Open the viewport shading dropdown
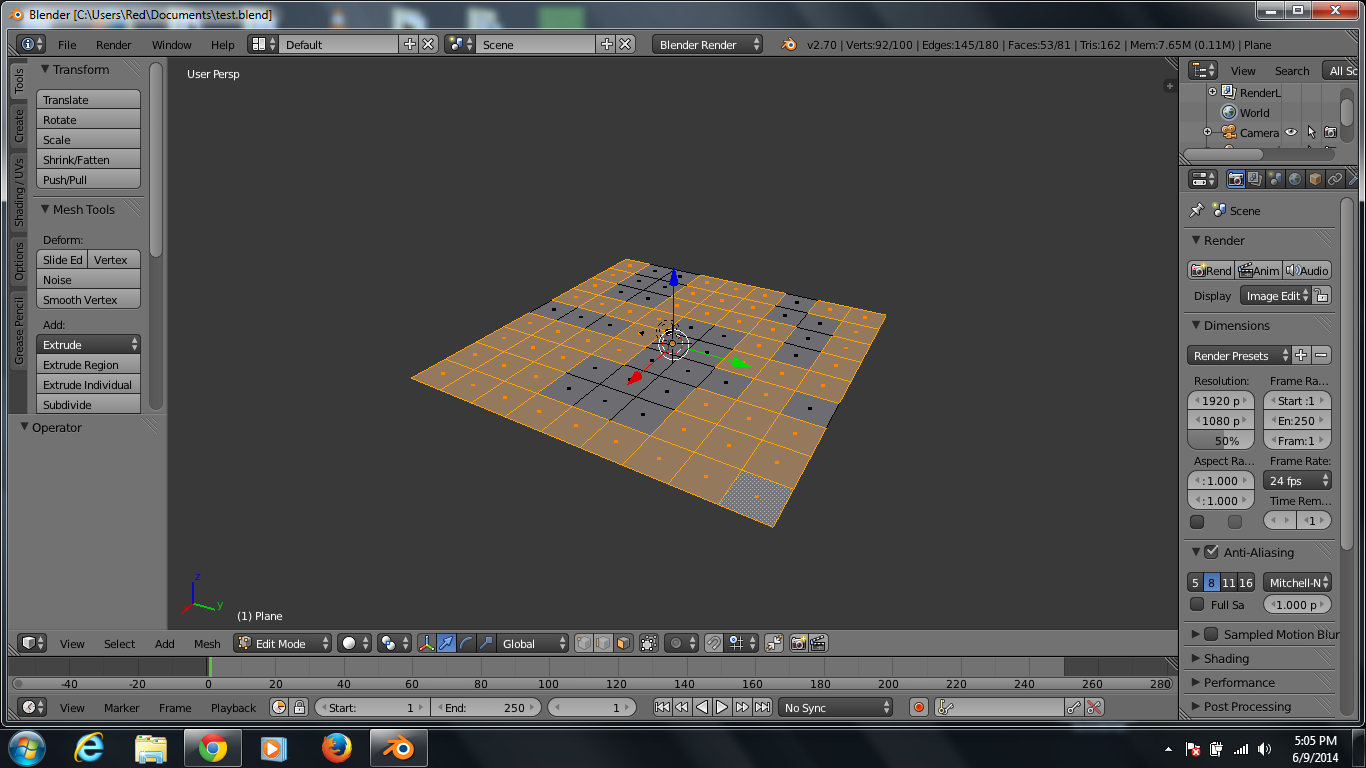Image resolution: width=1366 pixels, height=768 pixels. [x=354, y=643]
